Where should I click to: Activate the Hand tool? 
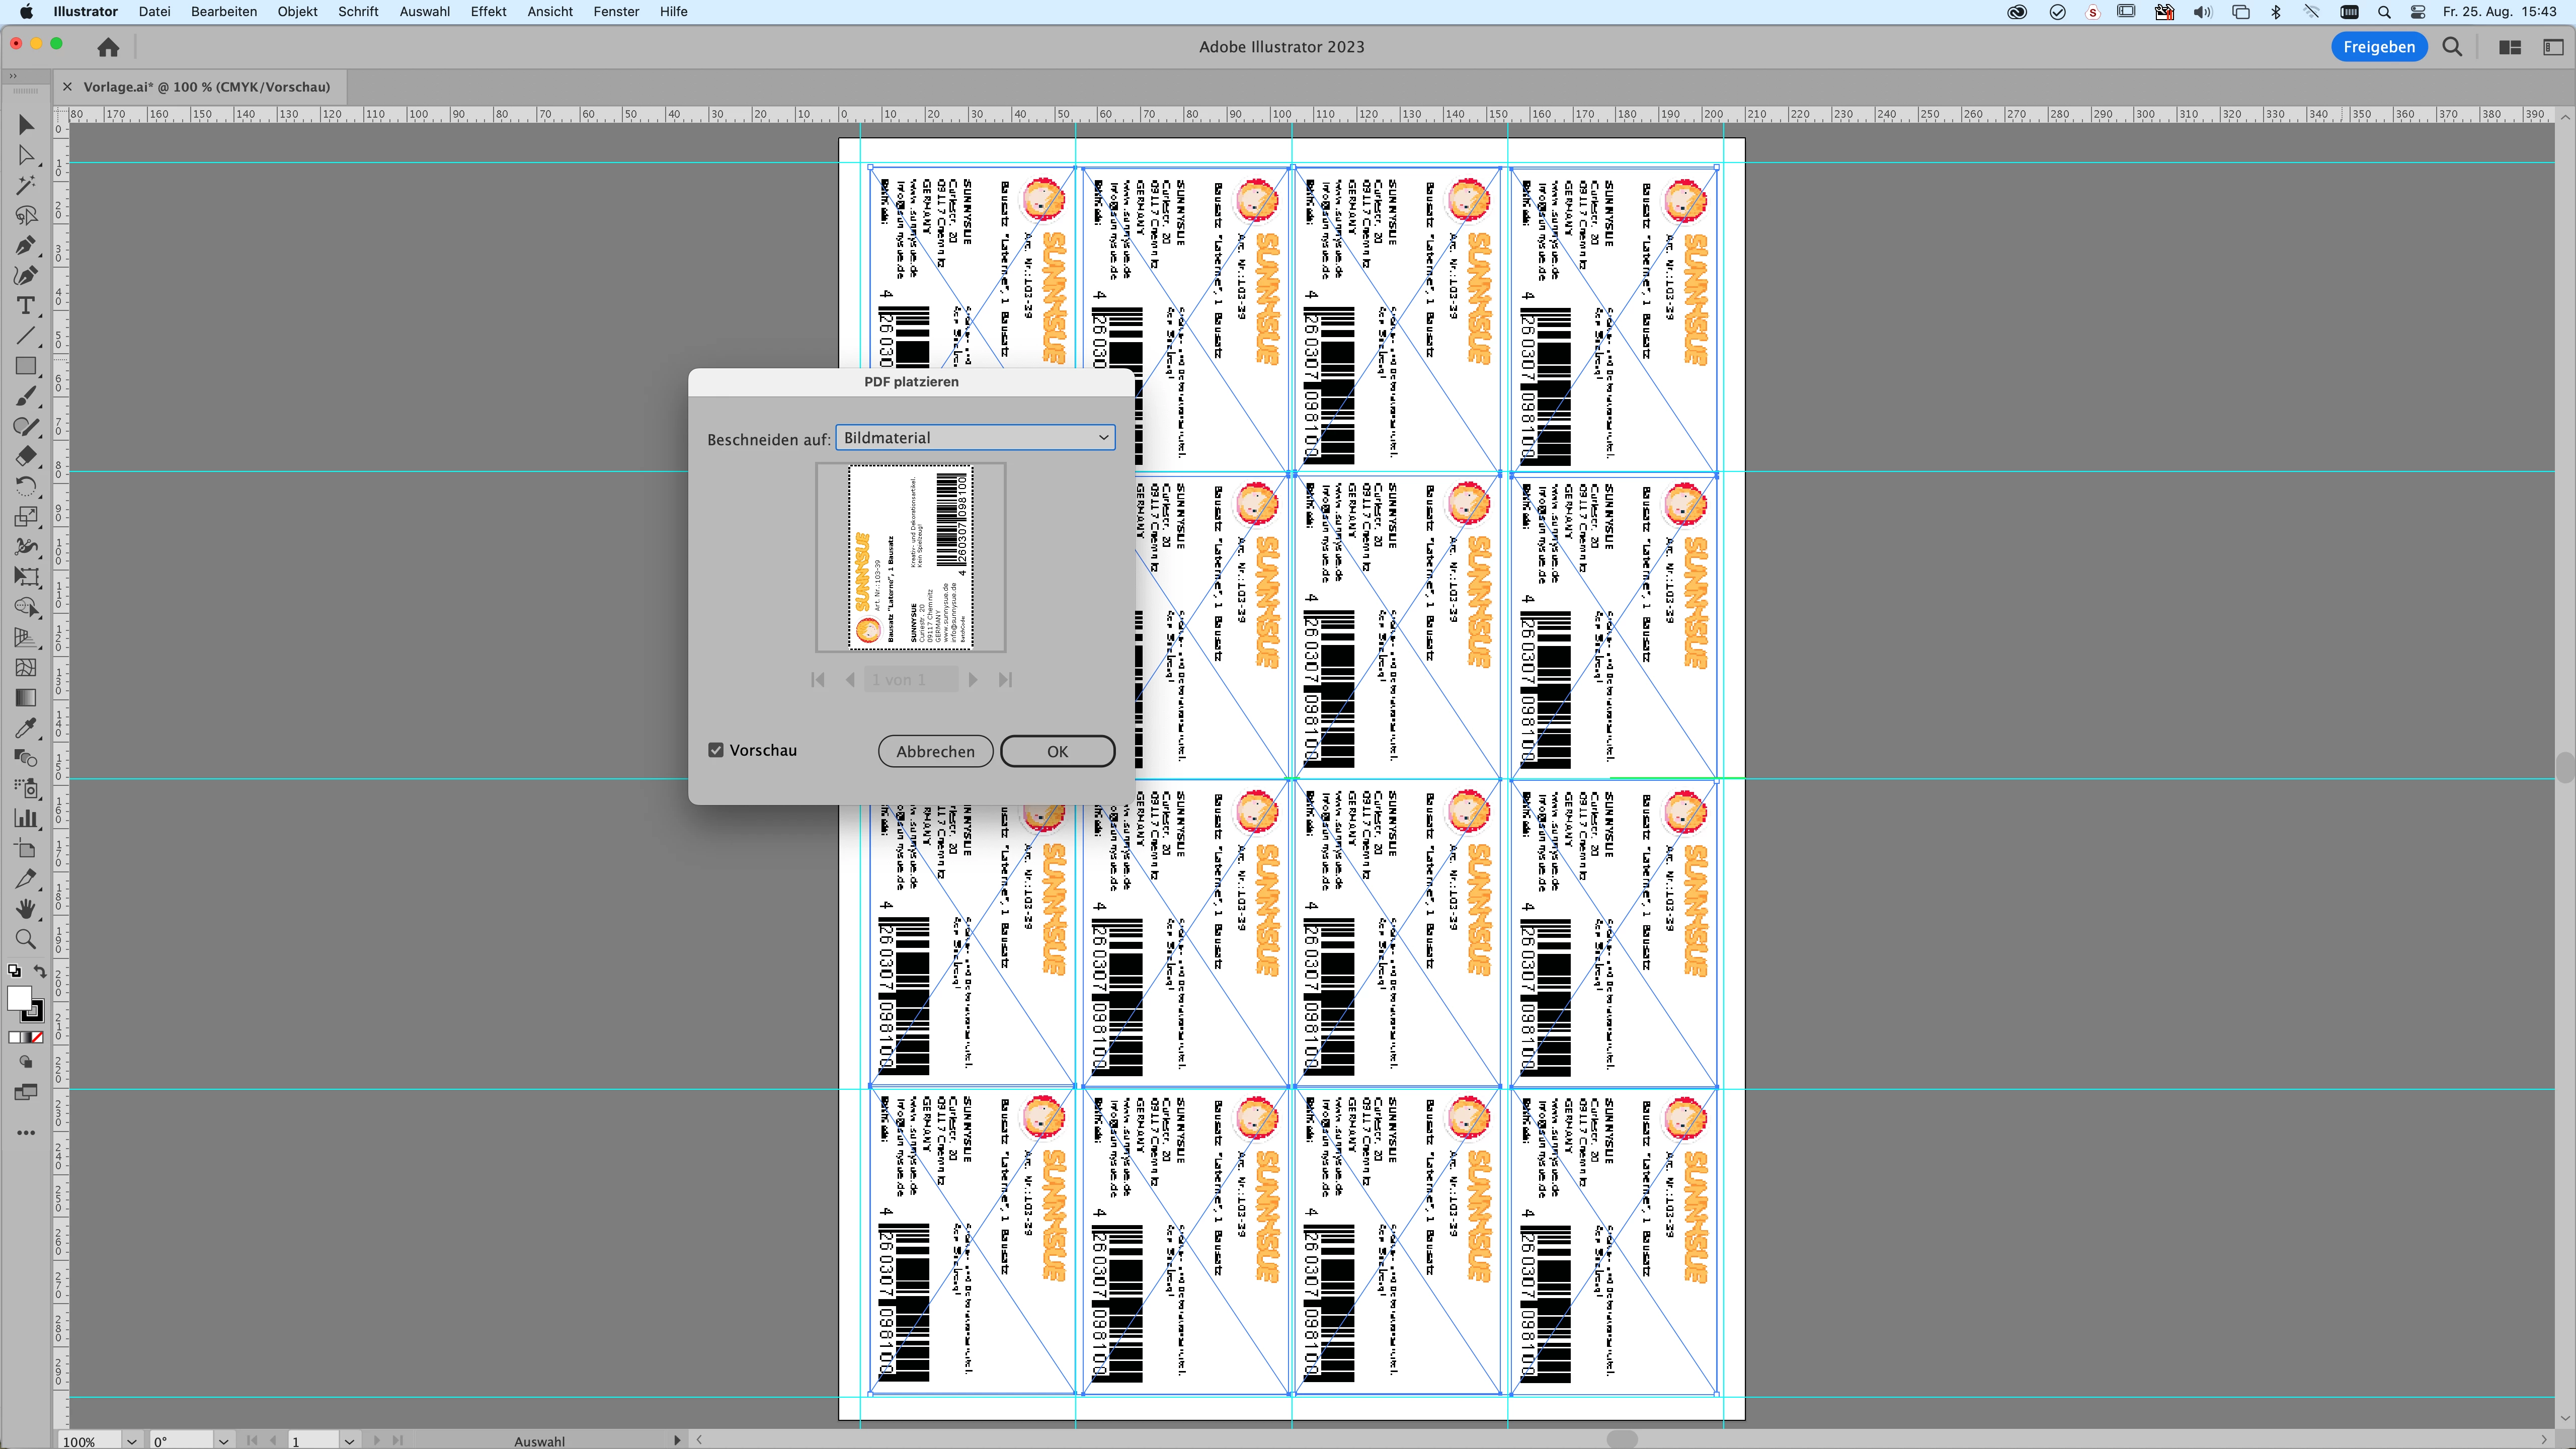coord(25,909)
